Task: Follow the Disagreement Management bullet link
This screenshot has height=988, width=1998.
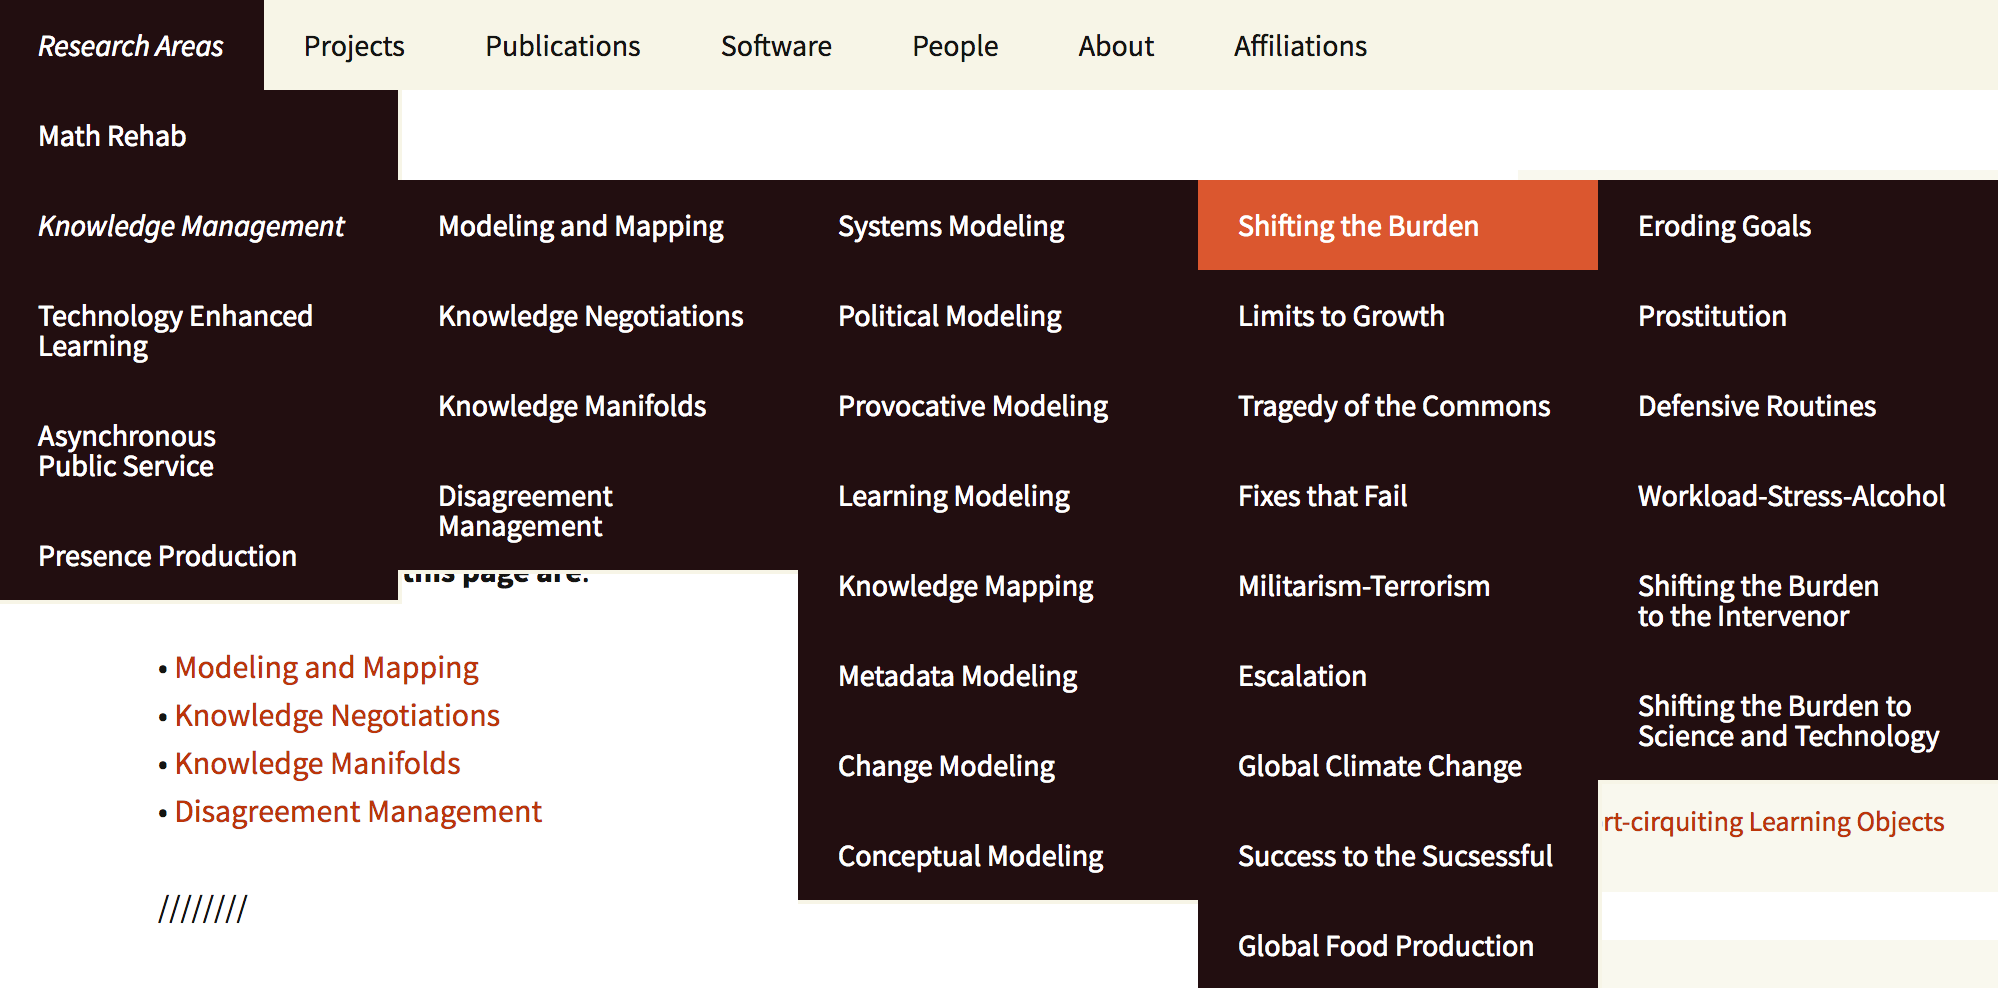Action: pos(358,812)
